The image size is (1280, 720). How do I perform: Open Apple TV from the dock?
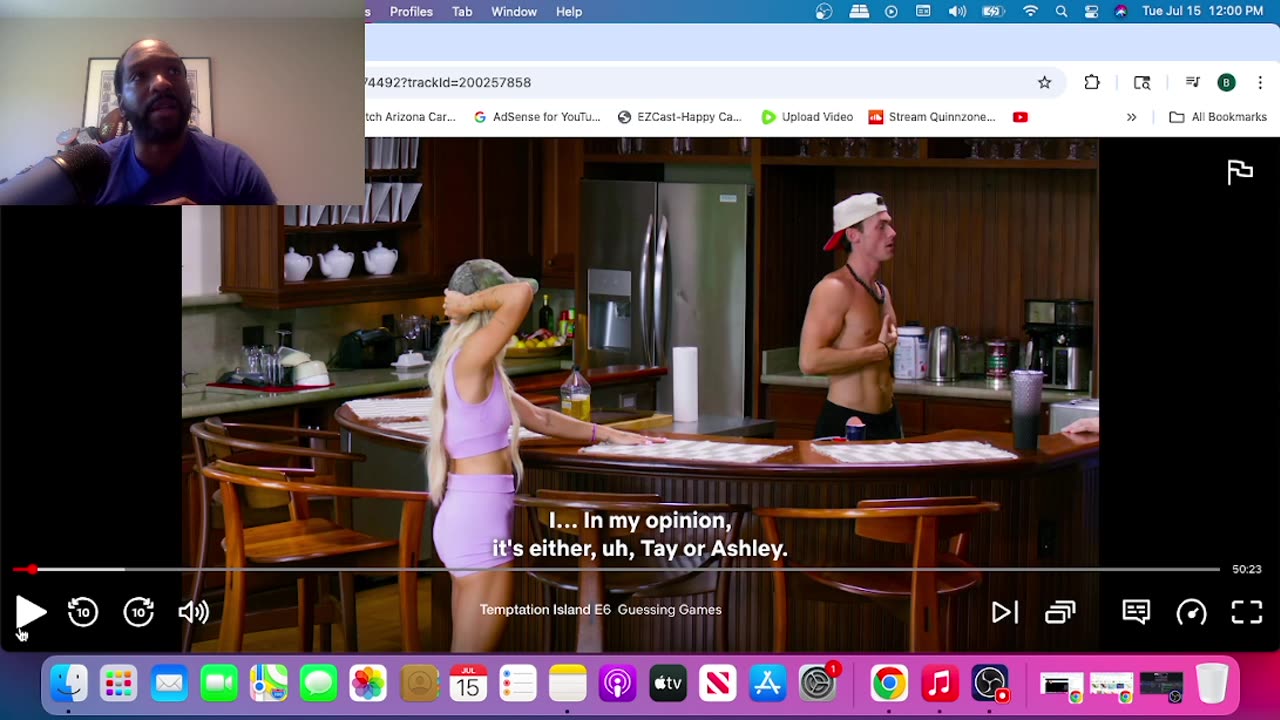pyautogui.click(x=668, y=684)
